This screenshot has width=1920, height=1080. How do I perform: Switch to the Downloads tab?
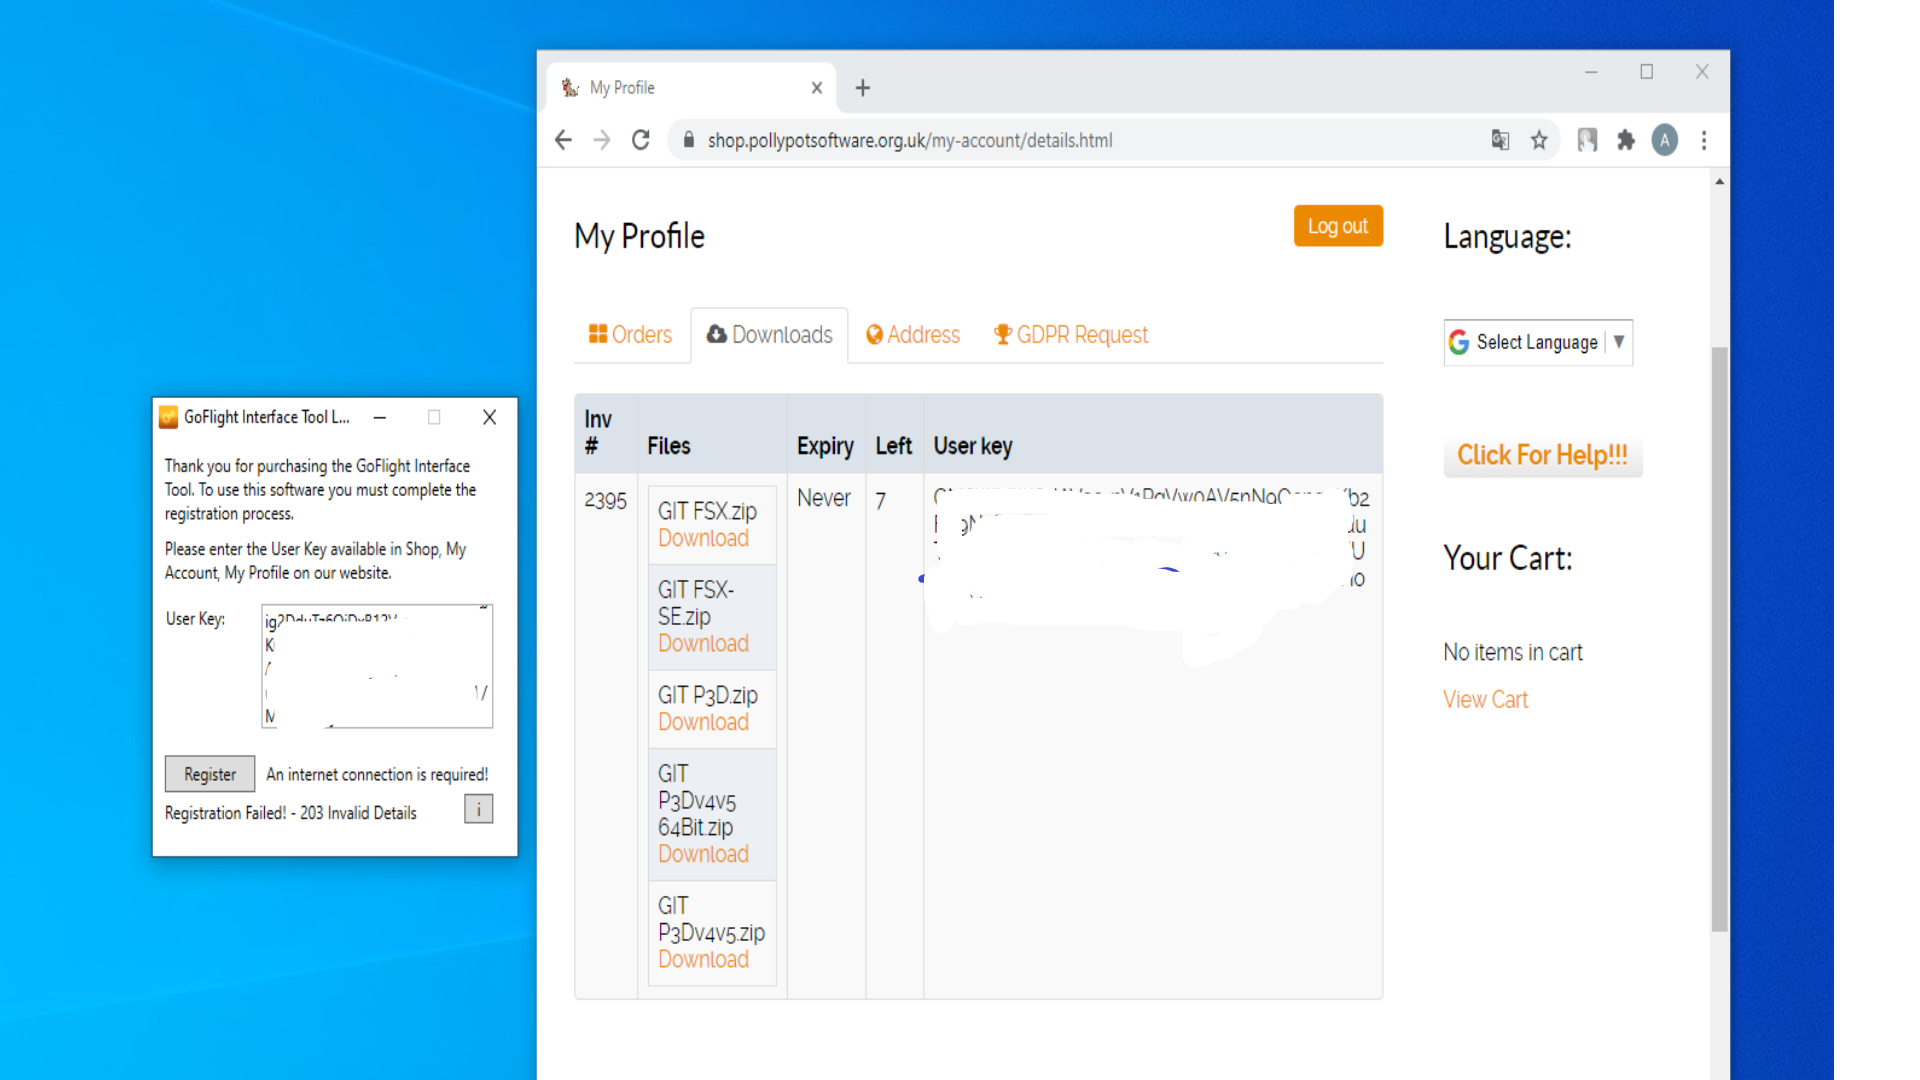point(769,335)
